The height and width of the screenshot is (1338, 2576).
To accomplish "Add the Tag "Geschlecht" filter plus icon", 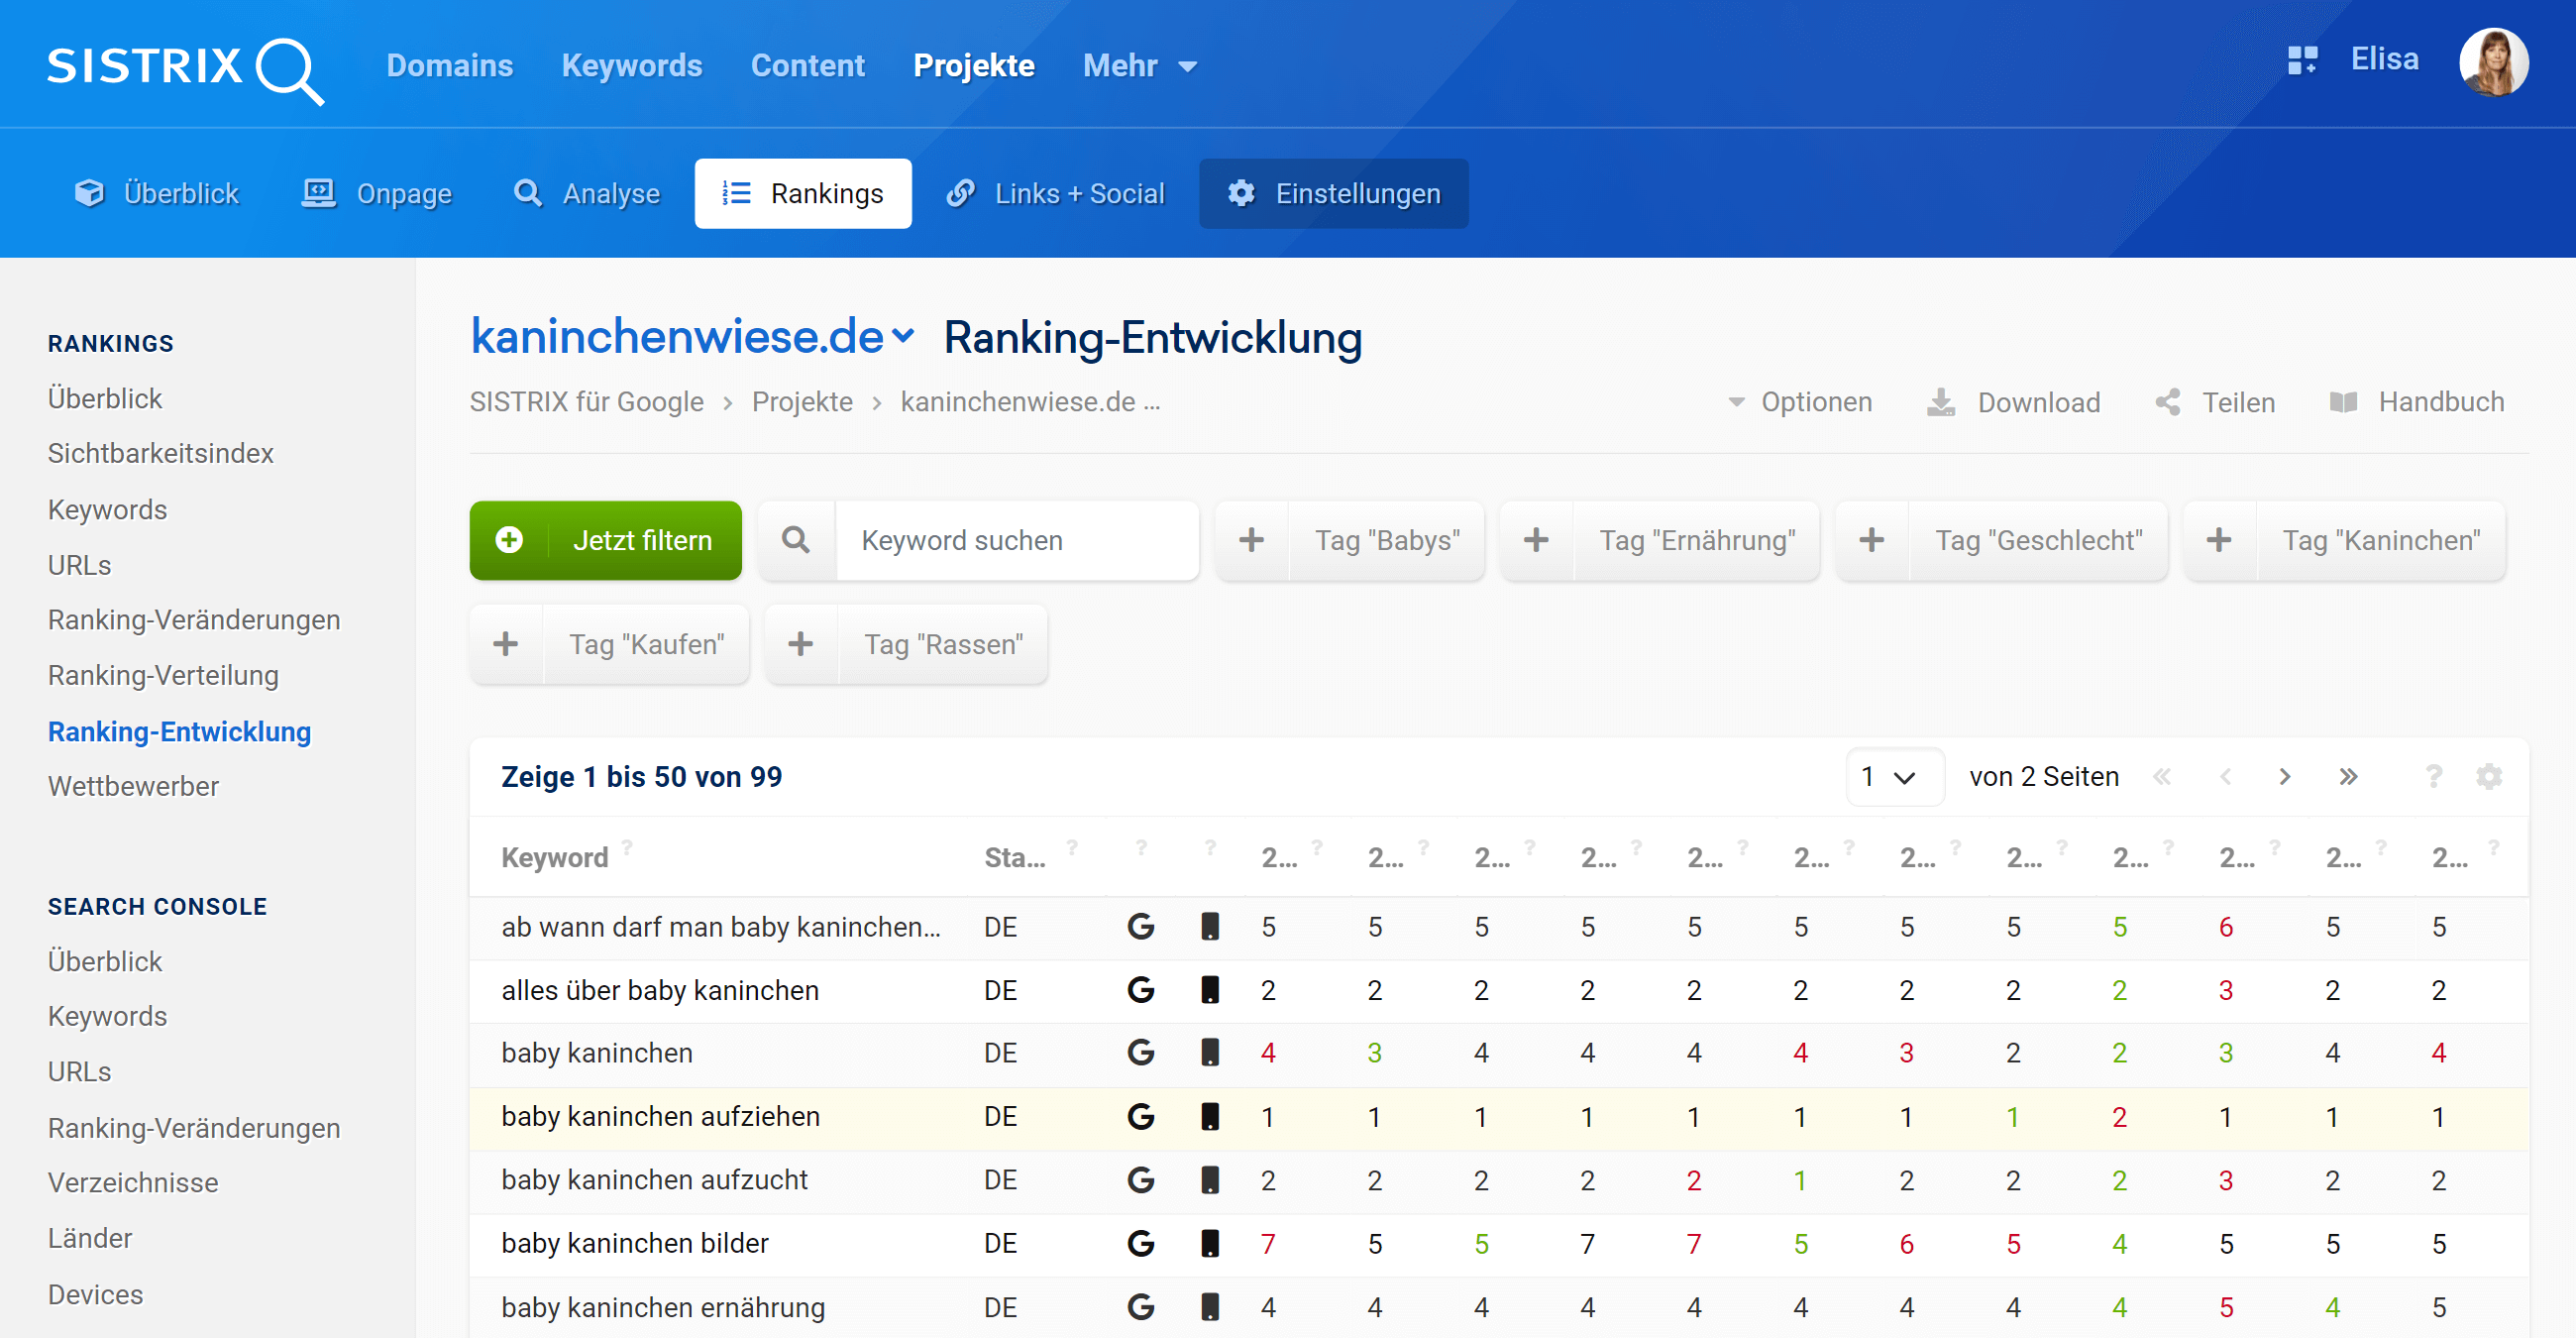I will (x=1872, y=540).
